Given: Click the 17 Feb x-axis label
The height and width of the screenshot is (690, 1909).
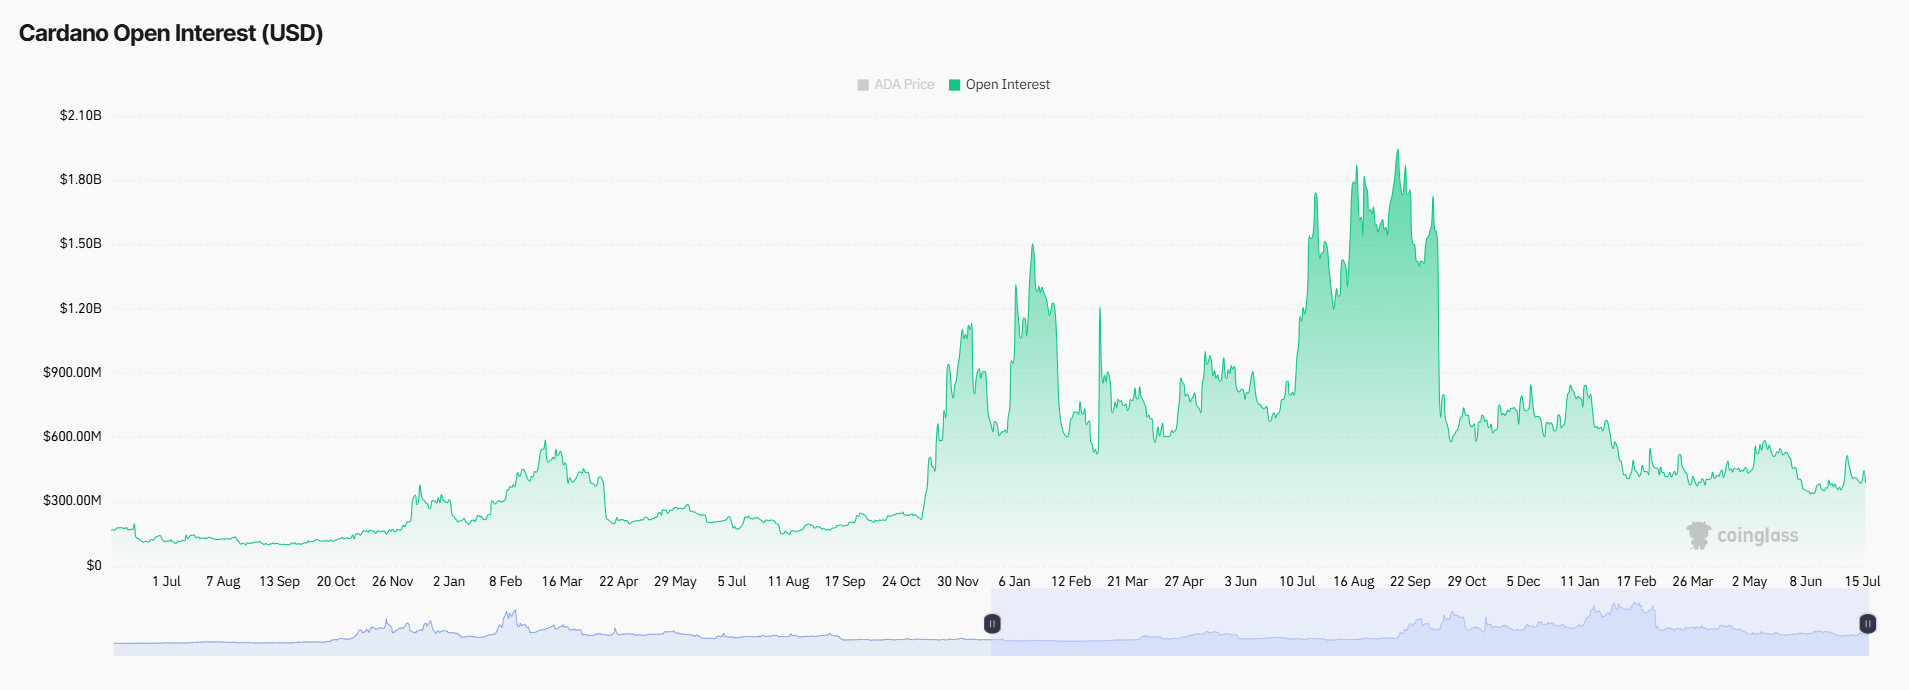Looking at the screenshot, I should 1636,582.
